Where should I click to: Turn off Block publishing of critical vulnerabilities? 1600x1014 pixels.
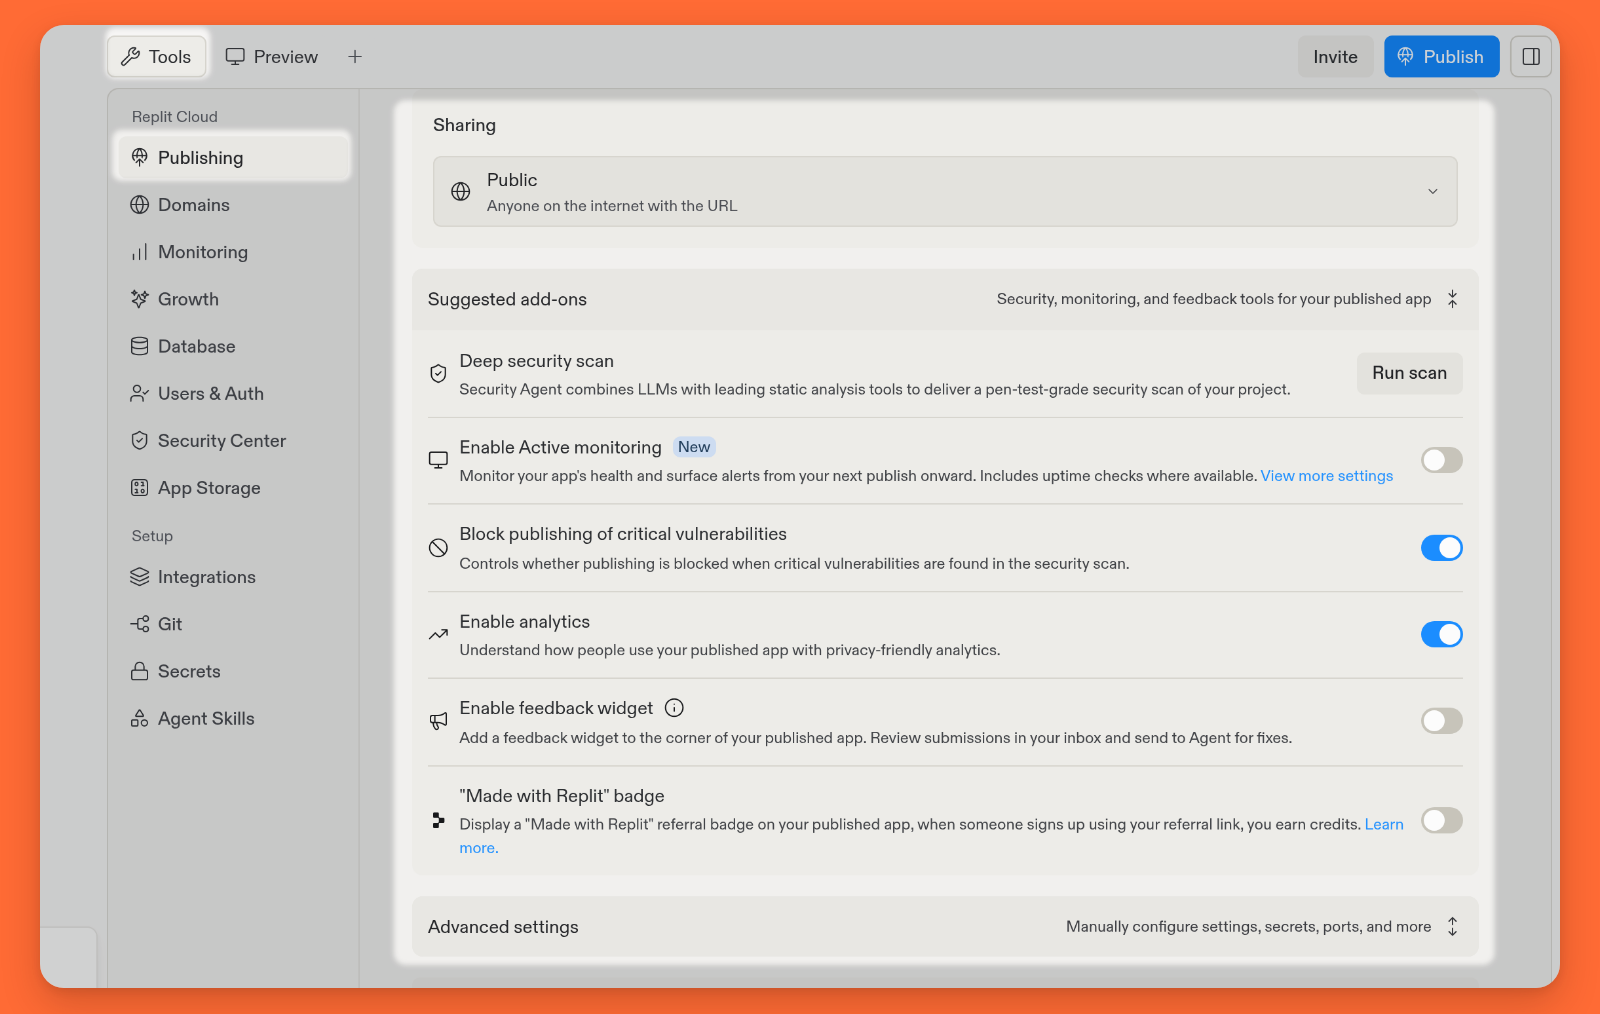(x=1442, y=548)
